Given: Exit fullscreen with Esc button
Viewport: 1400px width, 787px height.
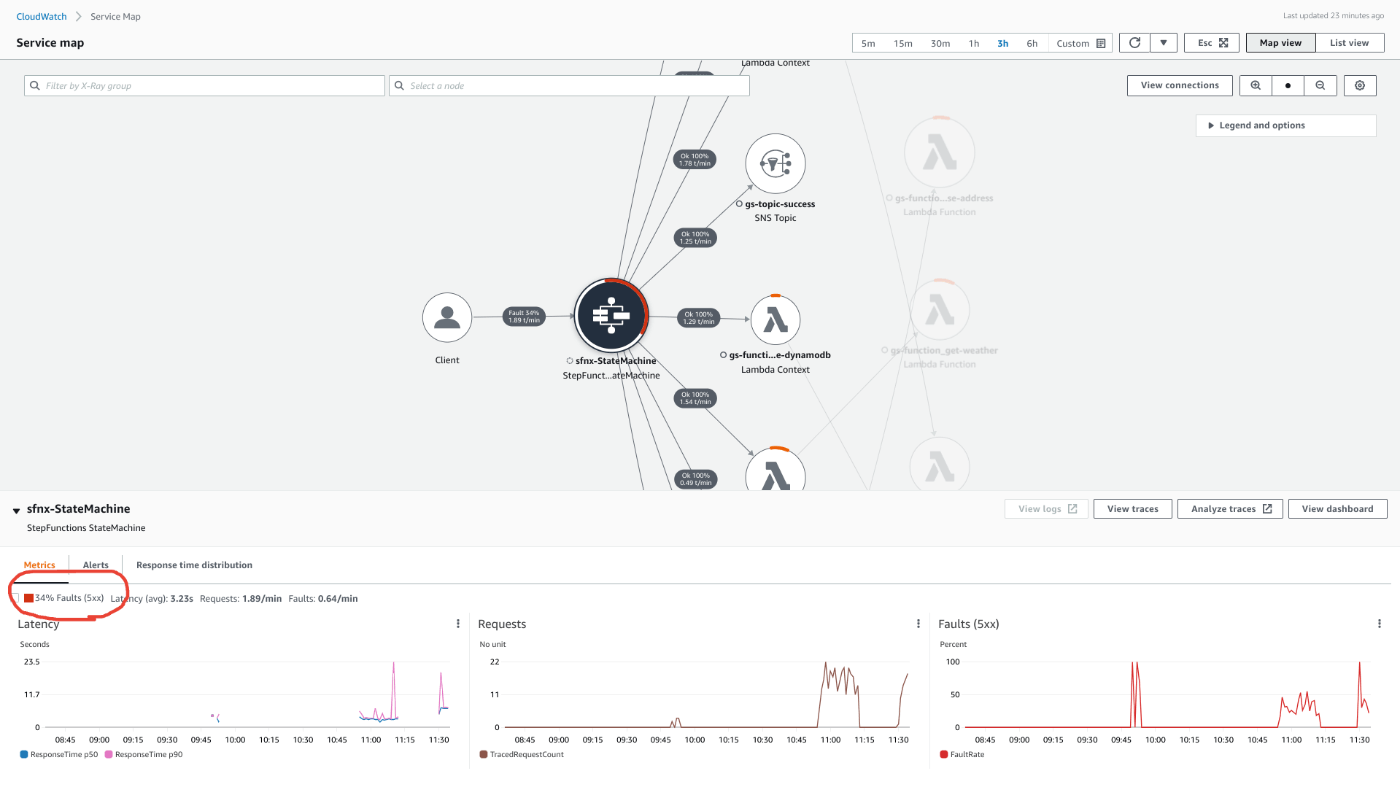Looking at the screenshot, I should click(1212, 43).
